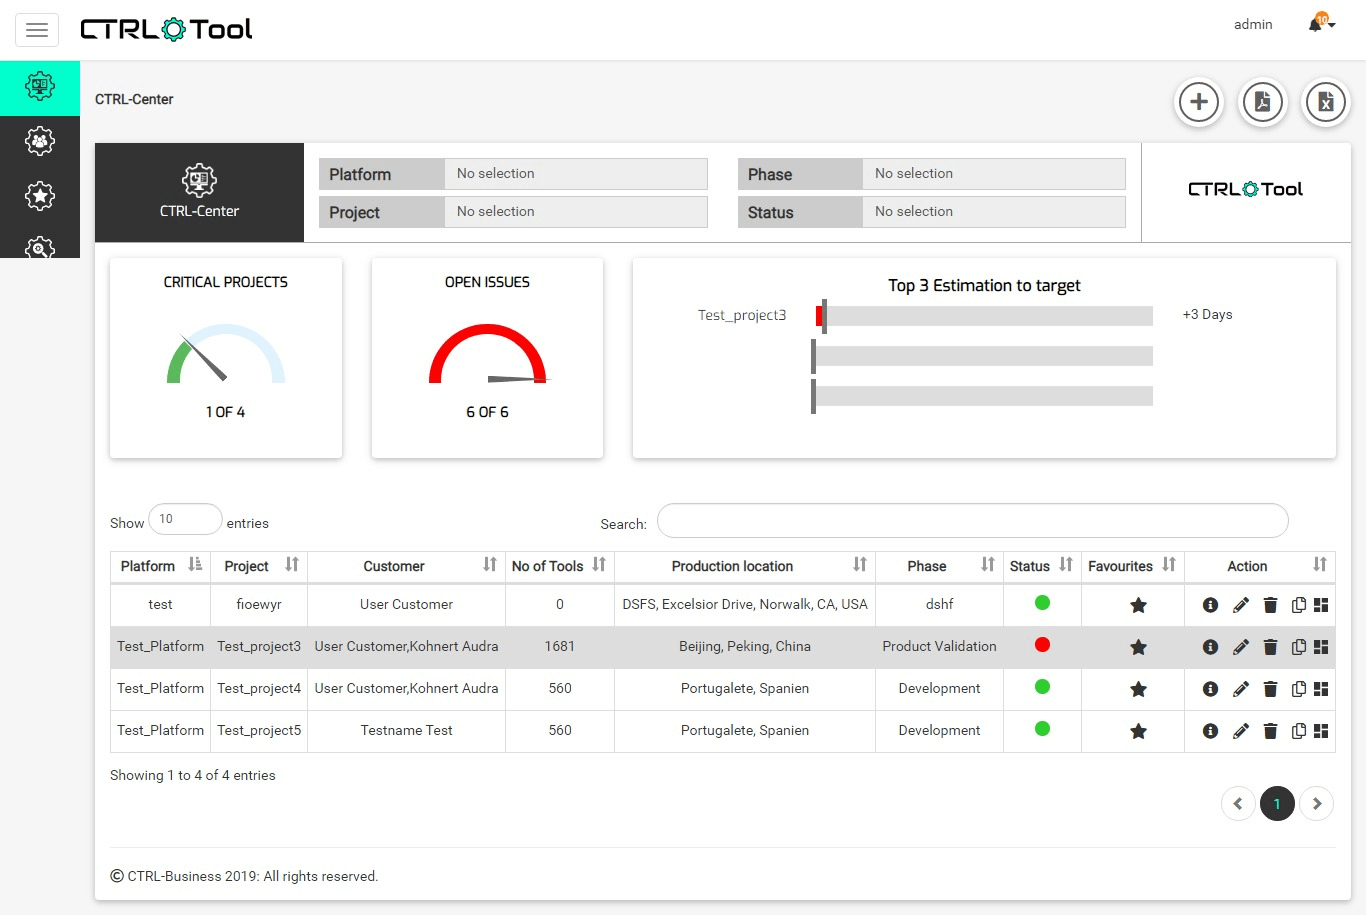Toggle favourite star for Test_project5
This screenshot has width=1366, height=915.
click(1138, 731)
